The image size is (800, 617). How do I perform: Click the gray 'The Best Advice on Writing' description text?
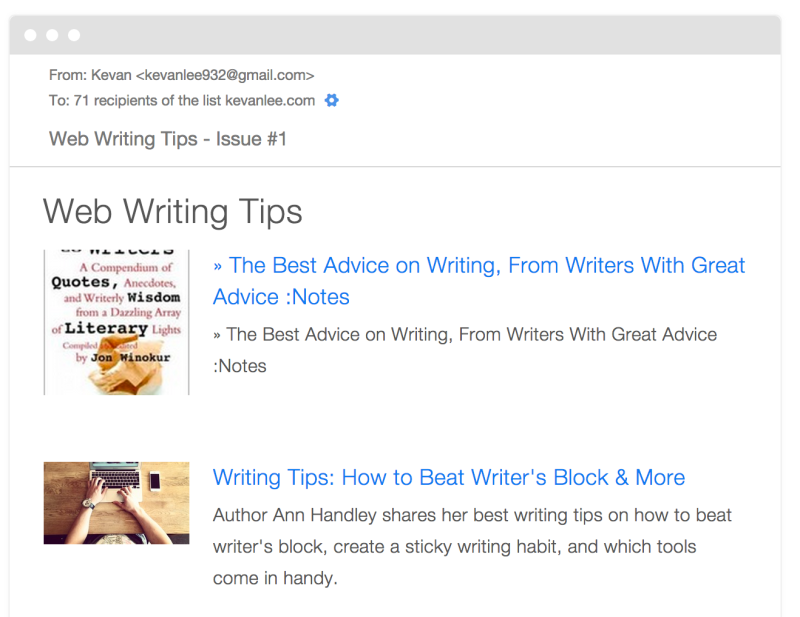pos(465,350)
